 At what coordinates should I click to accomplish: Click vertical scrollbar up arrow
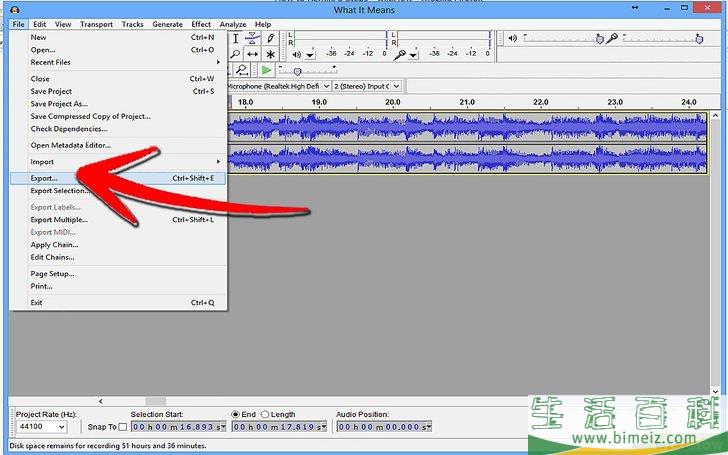coord(715,115)
